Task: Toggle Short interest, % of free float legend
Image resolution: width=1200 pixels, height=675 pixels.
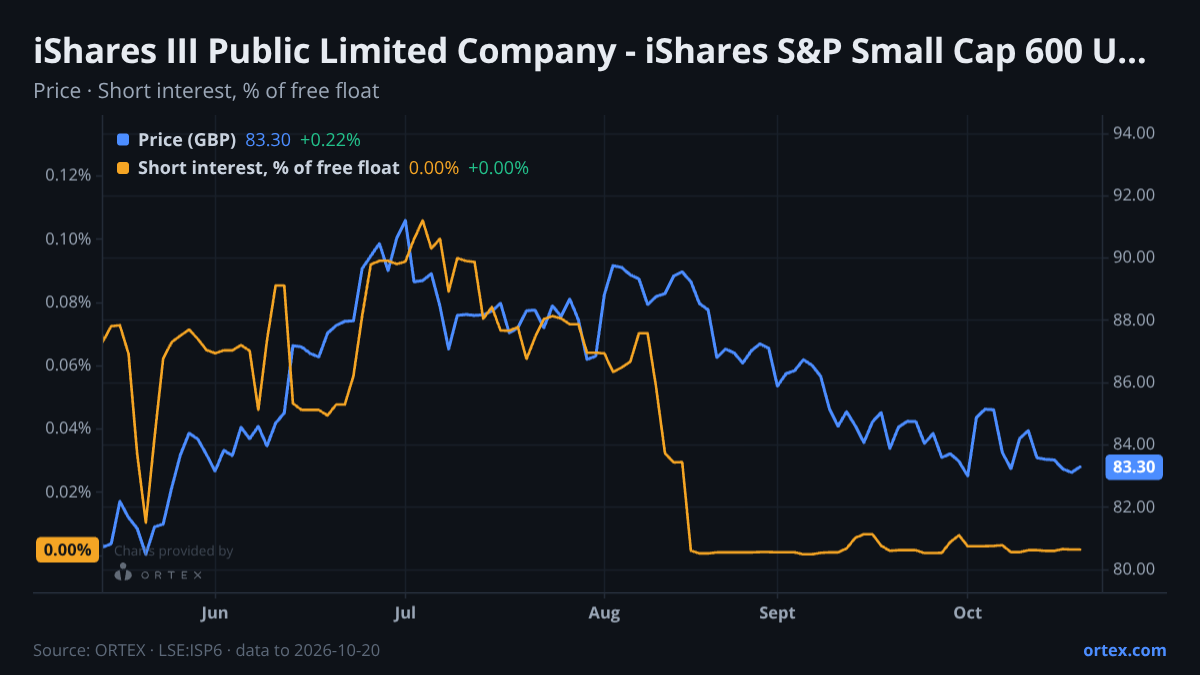Action: click(x=268, y=168)
